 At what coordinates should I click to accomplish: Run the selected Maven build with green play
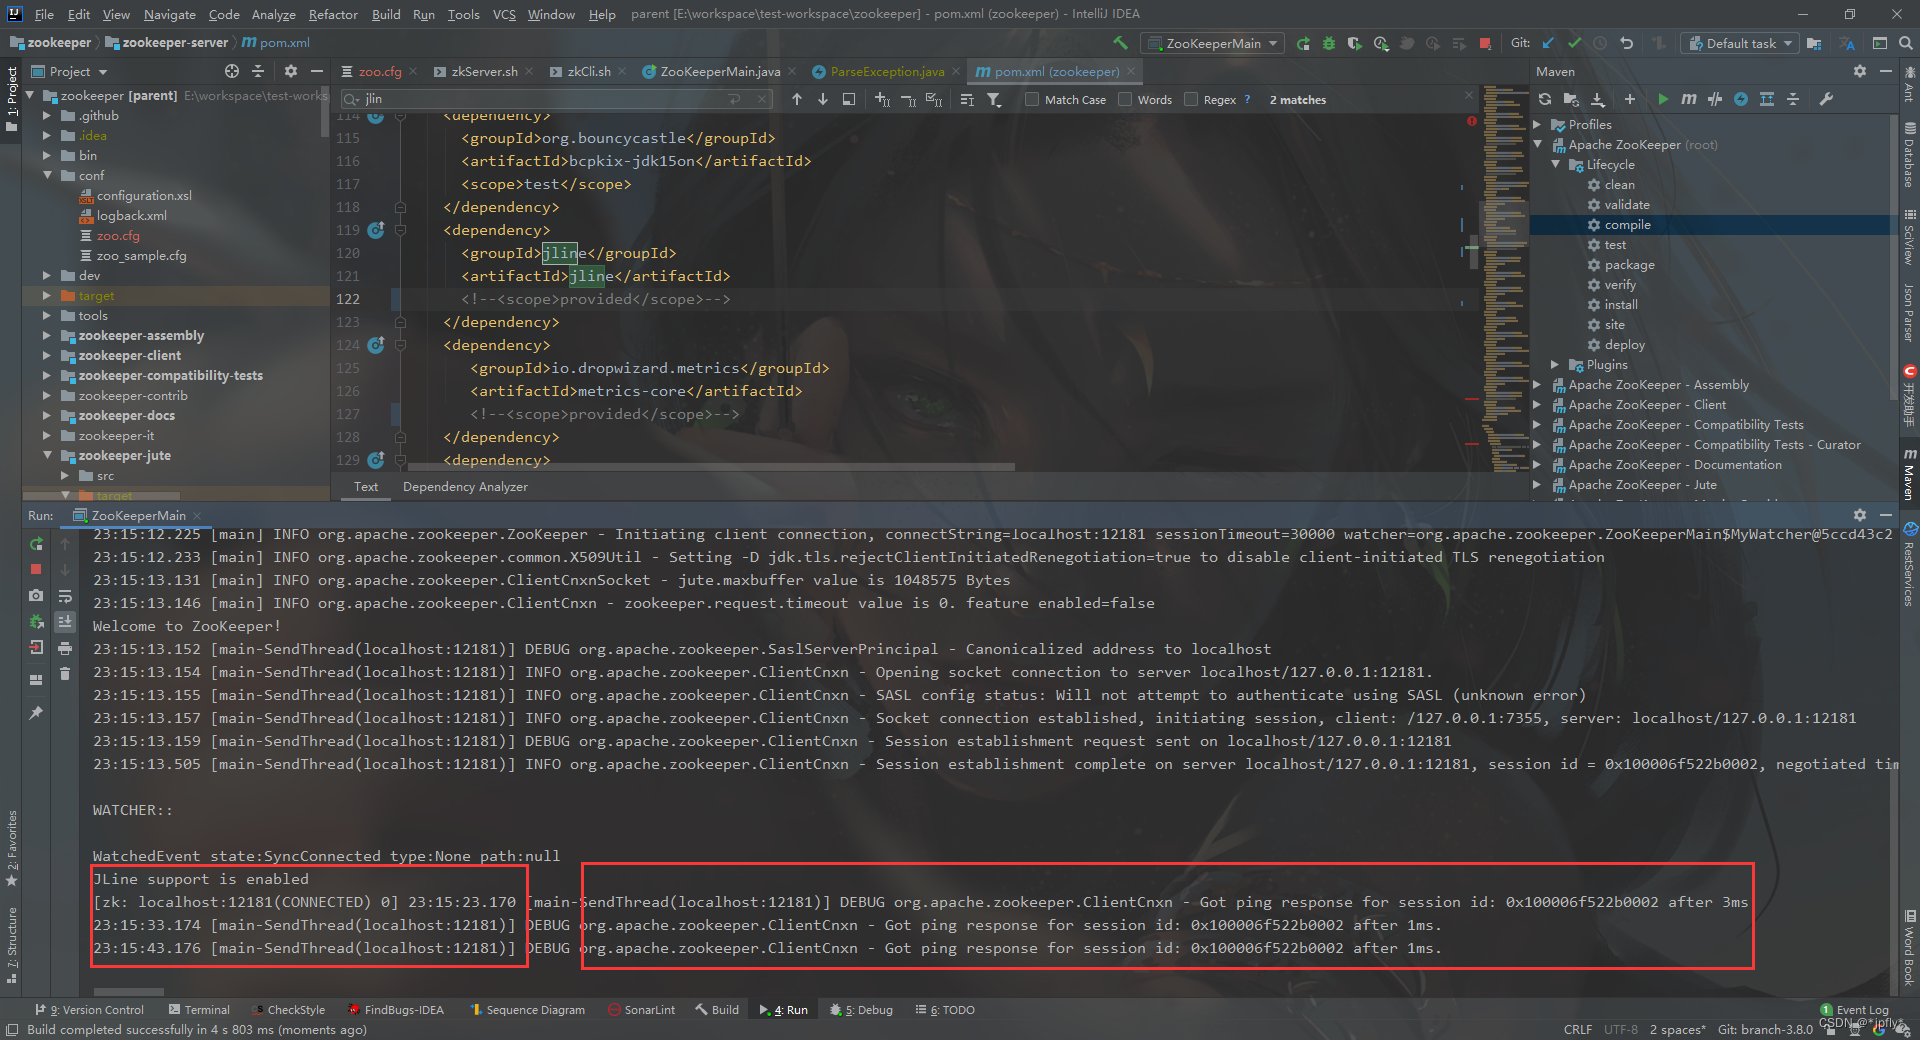pos(1662,99)
